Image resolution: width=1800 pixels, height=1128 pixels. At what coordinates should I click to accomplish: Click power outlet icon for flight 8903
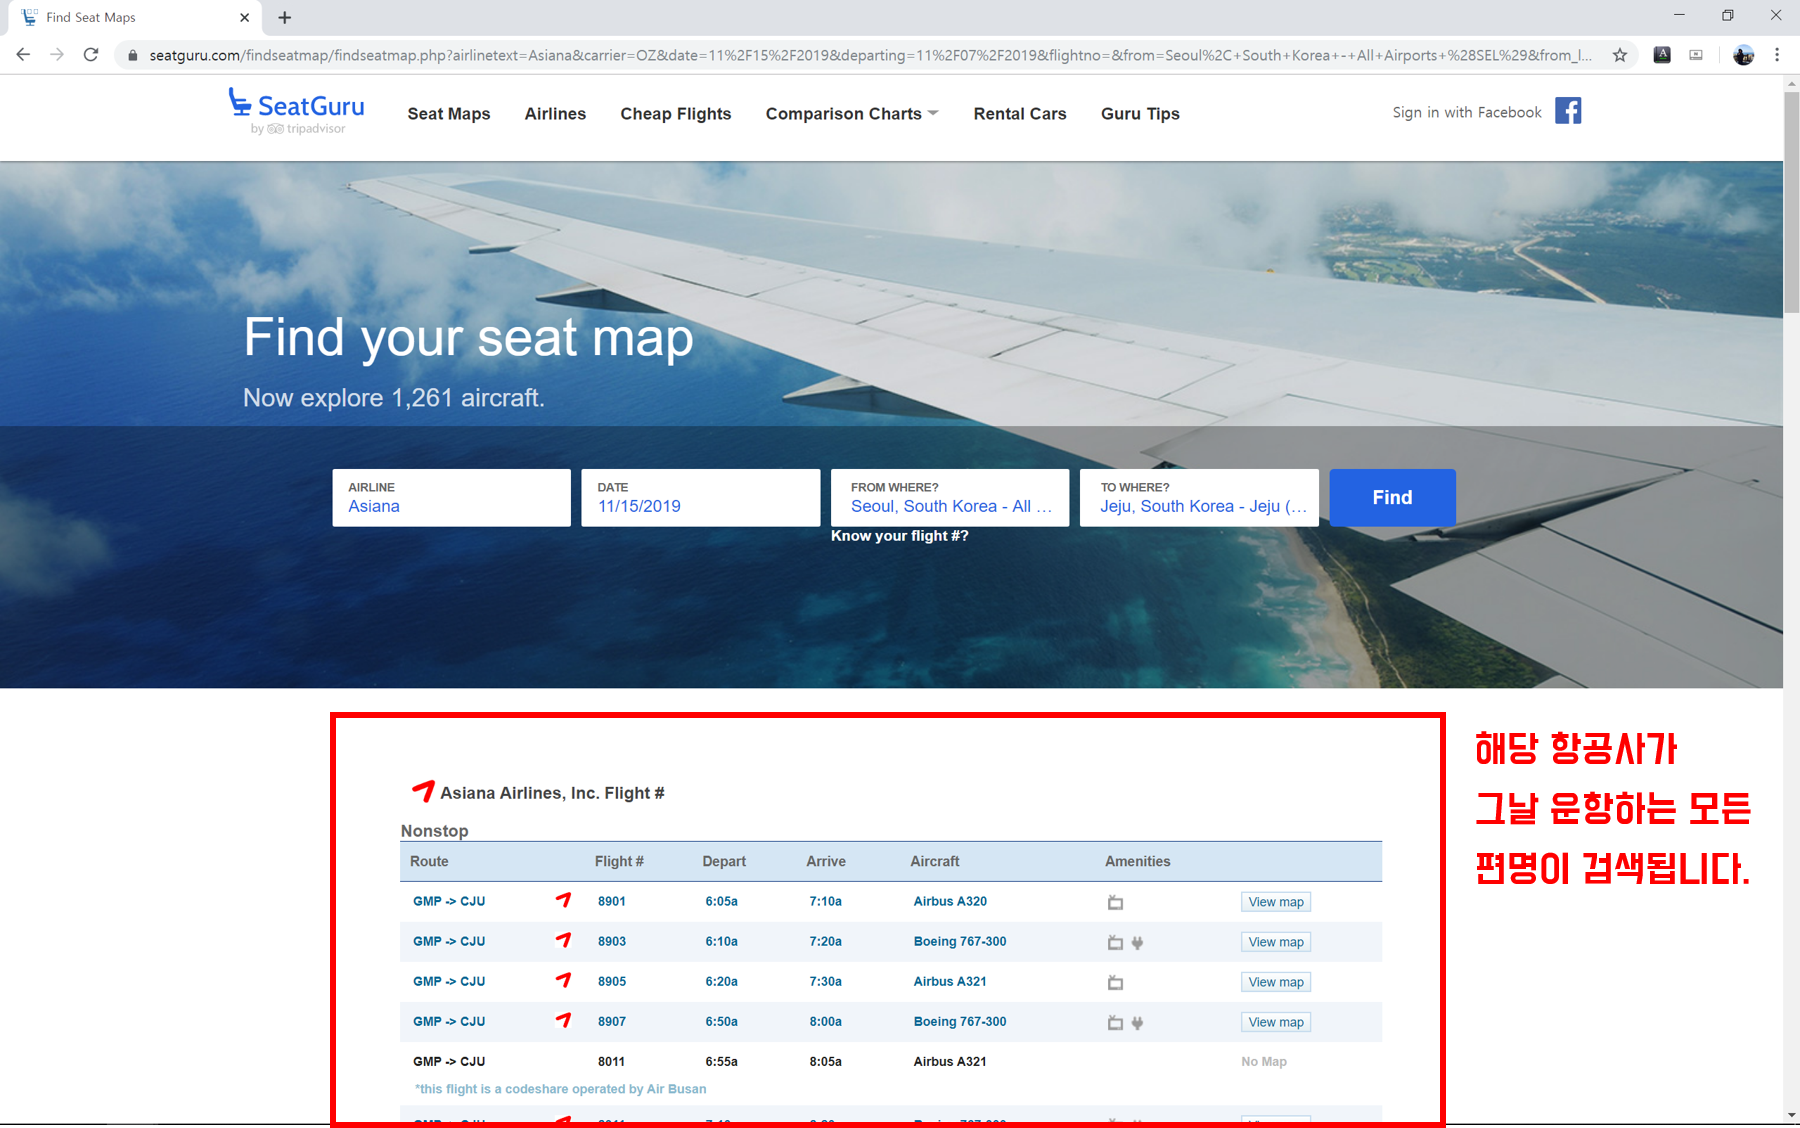tap(1137, 942)
